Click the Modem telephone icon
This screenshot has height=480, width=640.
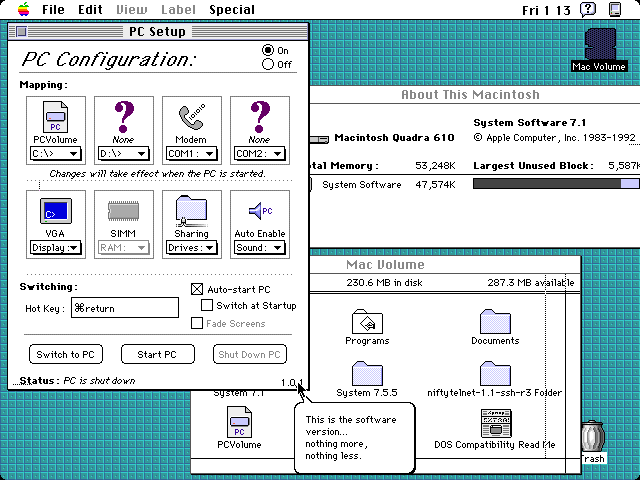point(192,117)
